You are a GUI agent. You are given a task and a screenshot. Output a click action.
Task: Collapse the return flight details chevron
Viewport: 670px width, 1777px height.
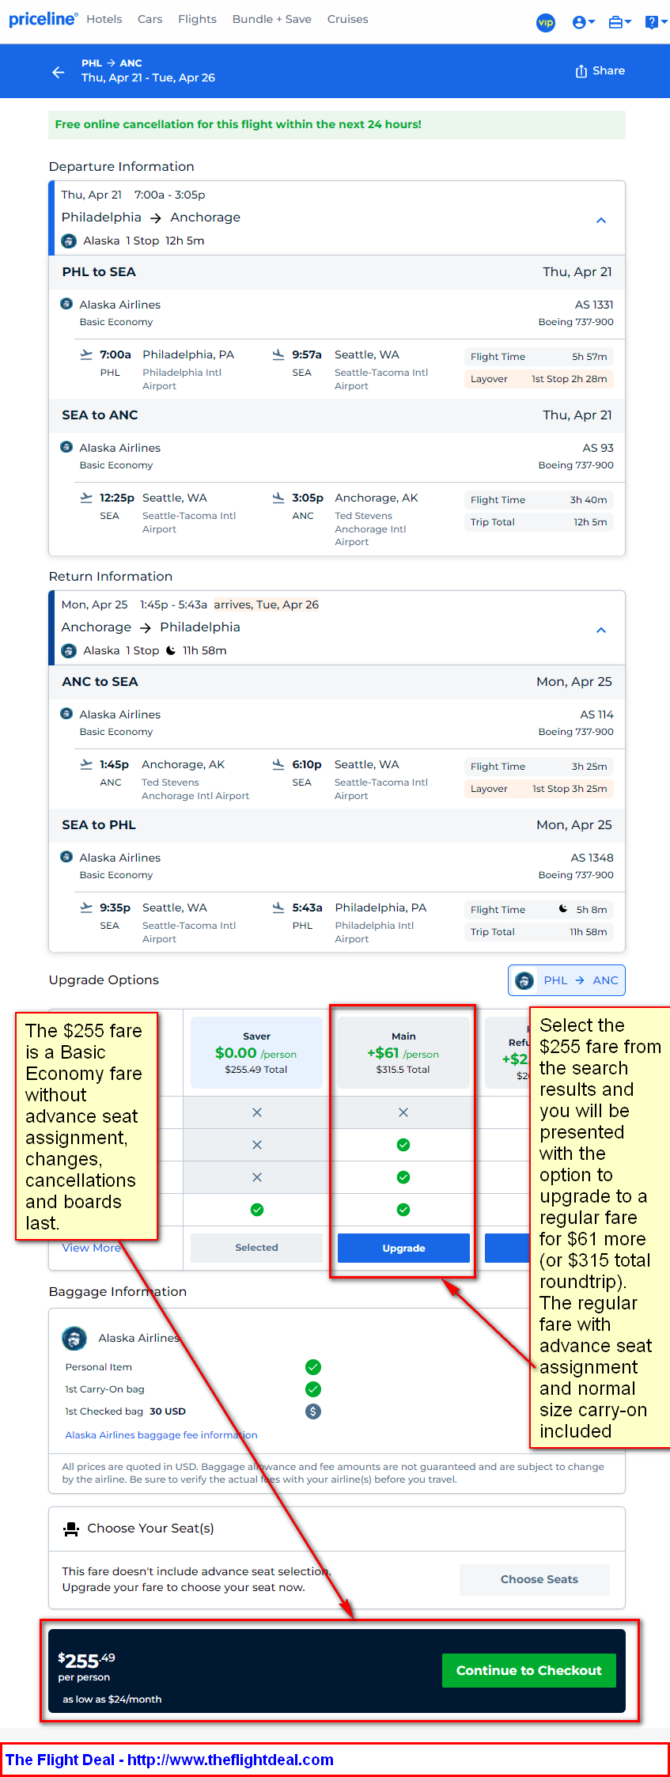click(601, 630)
